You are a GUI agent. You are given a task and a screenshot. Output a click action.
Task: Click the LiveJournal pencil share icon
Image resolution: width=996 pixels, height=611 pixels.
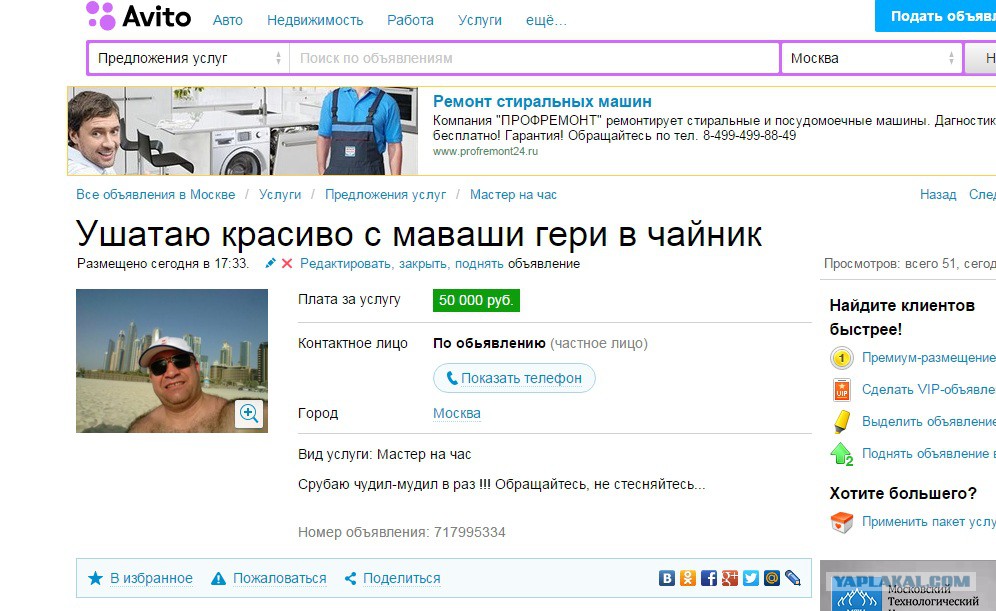(793, 578)
